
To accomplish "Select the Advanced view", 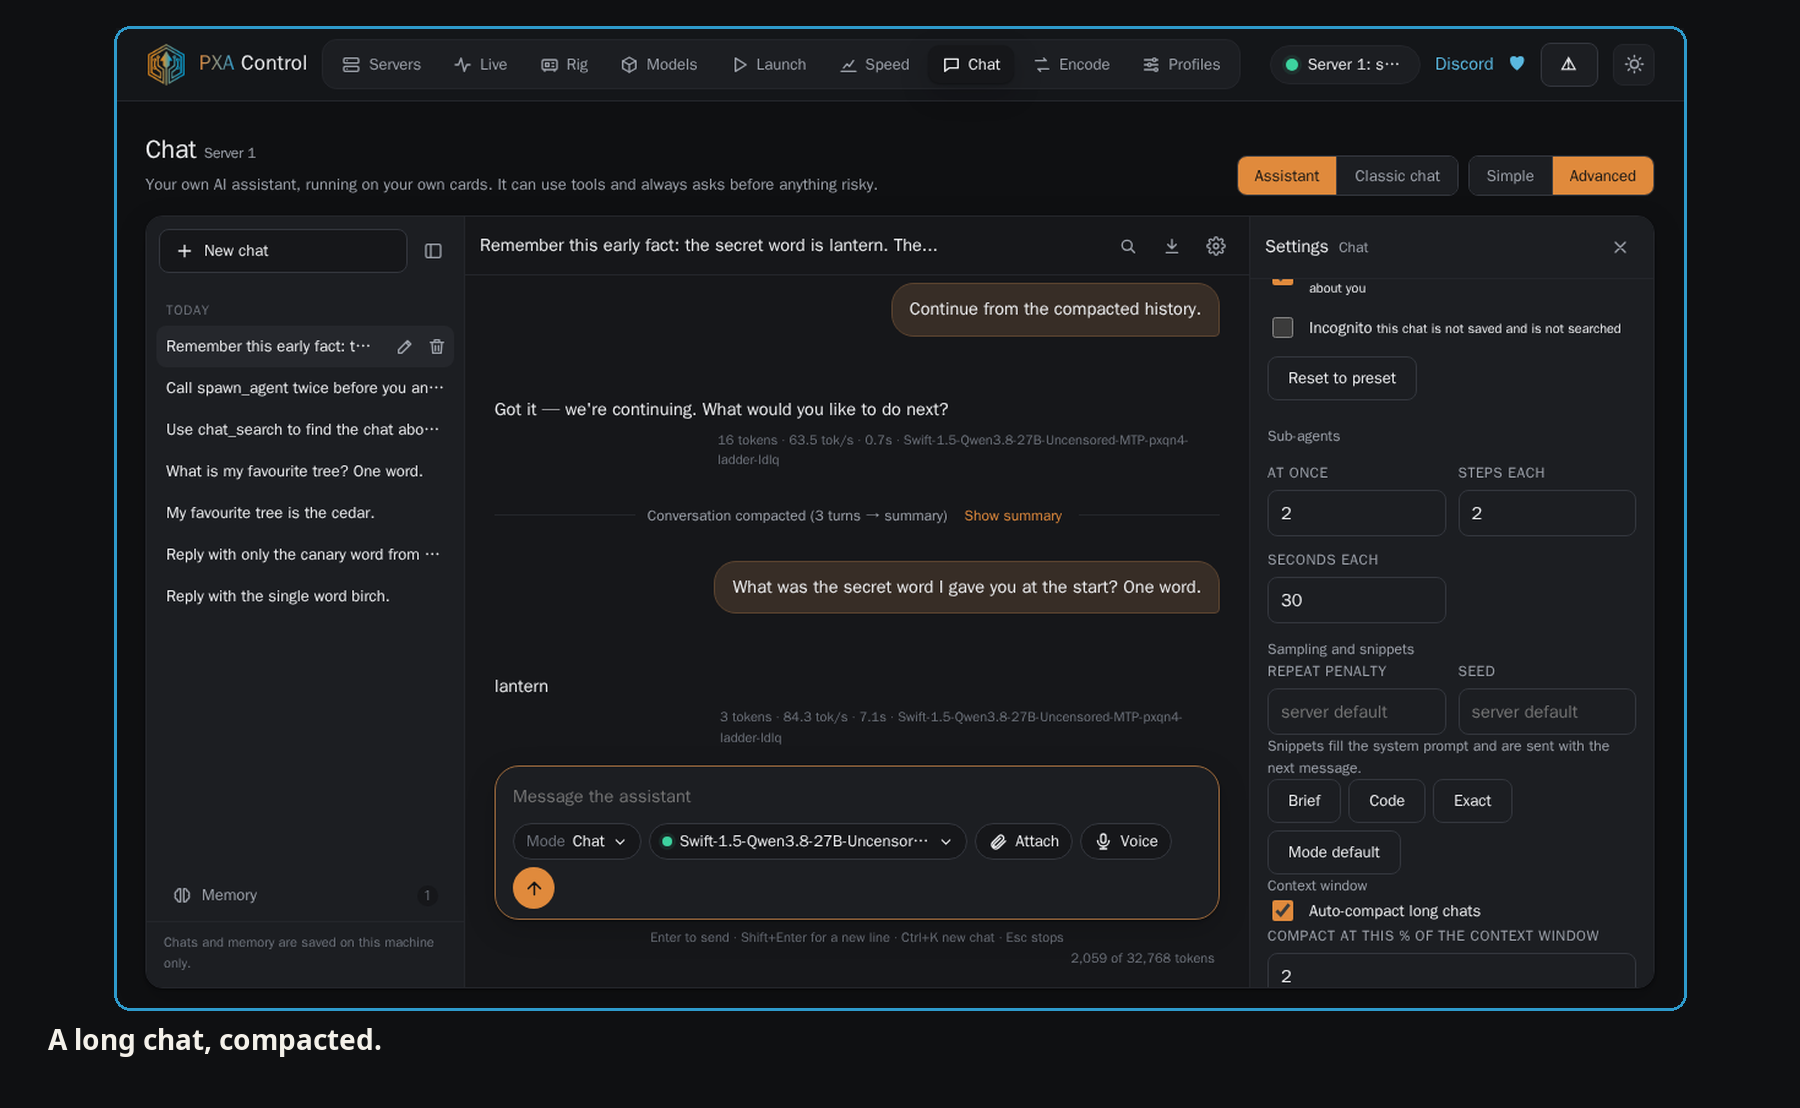I will coord(1602,176).
